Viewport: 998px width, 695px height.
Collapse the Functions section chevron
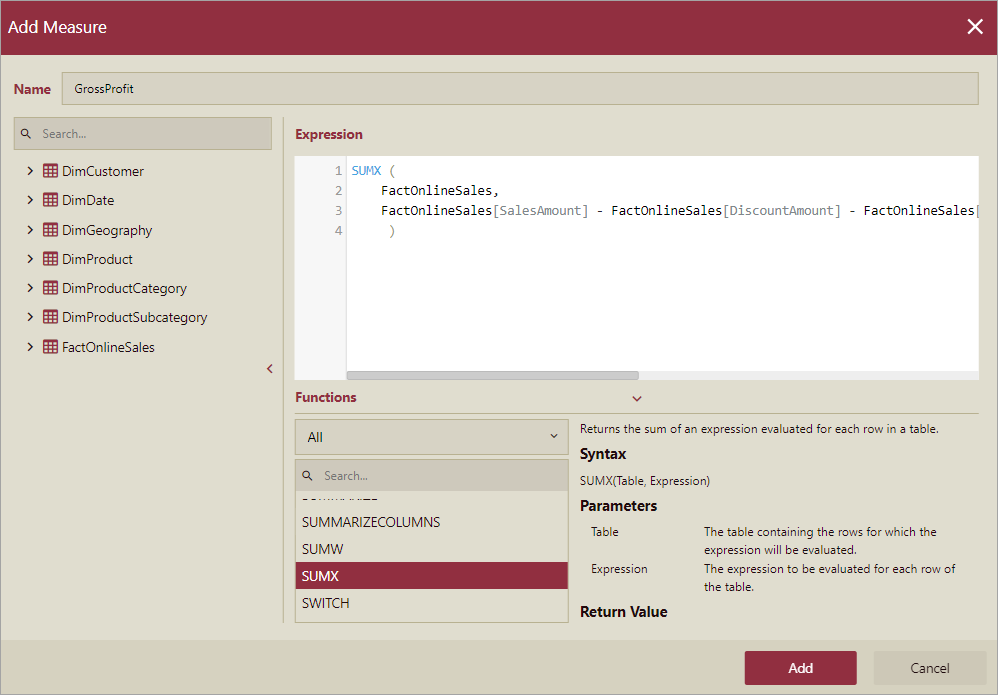click(x=637, y=398)
